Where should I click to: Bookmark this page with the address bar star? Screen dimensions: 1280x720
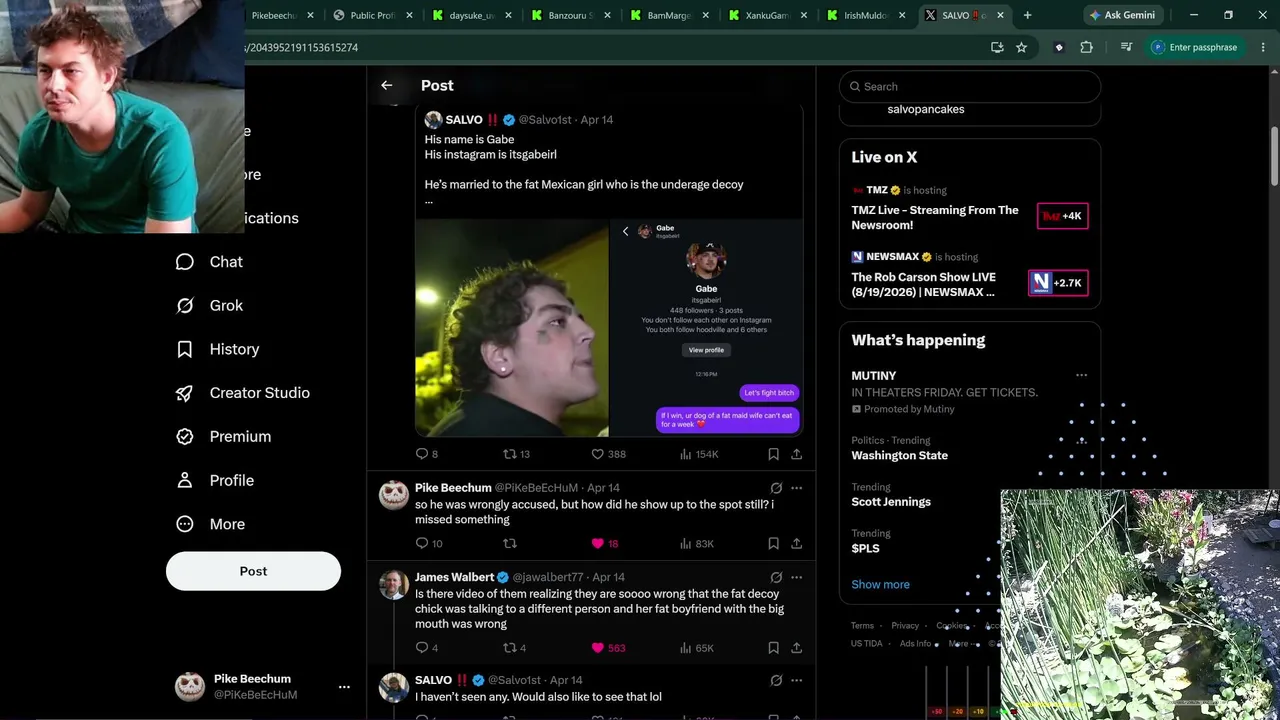click(x=1021, y=47)
